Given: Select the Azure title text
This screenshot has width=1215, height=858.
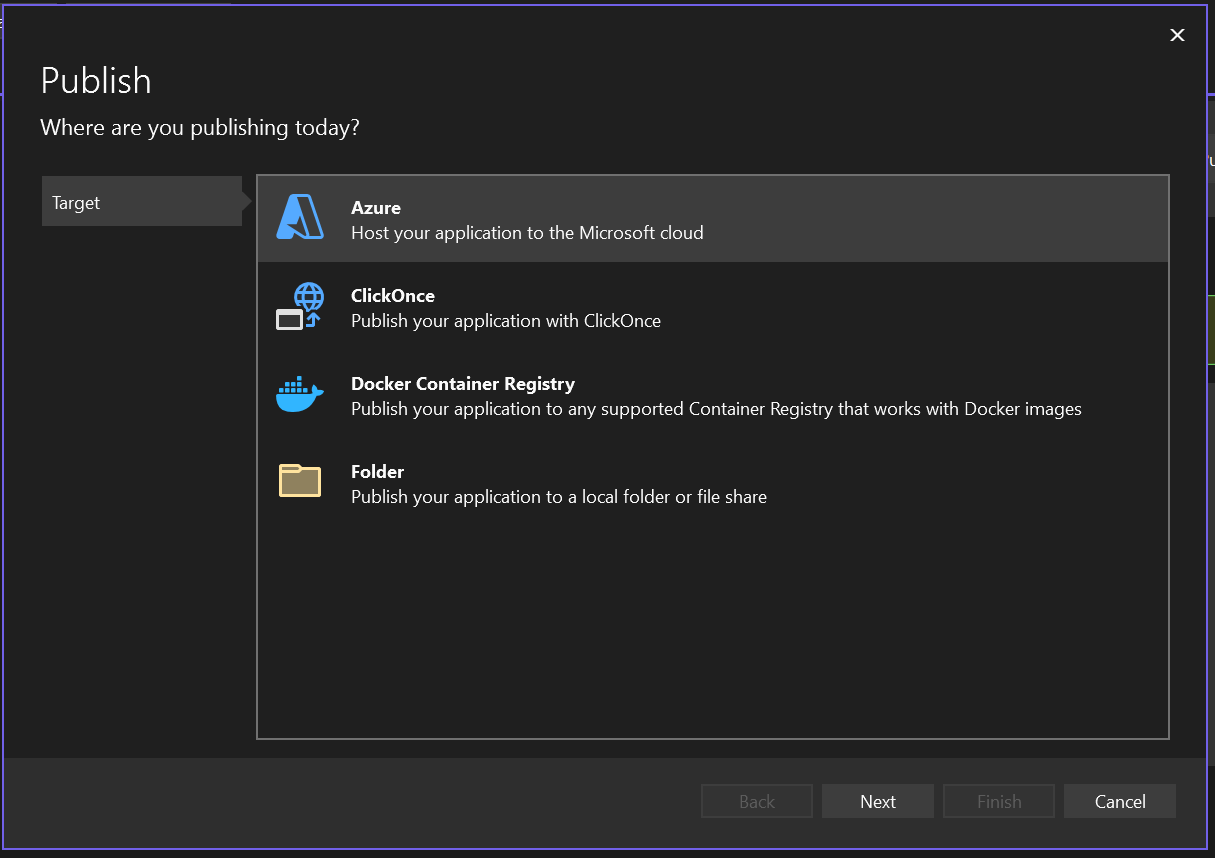Looking at the screenshot, I should tap(376, 208).
